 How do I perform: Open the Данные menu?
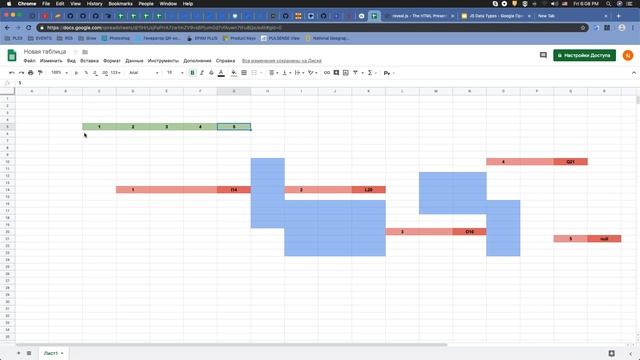click(134, 61)
